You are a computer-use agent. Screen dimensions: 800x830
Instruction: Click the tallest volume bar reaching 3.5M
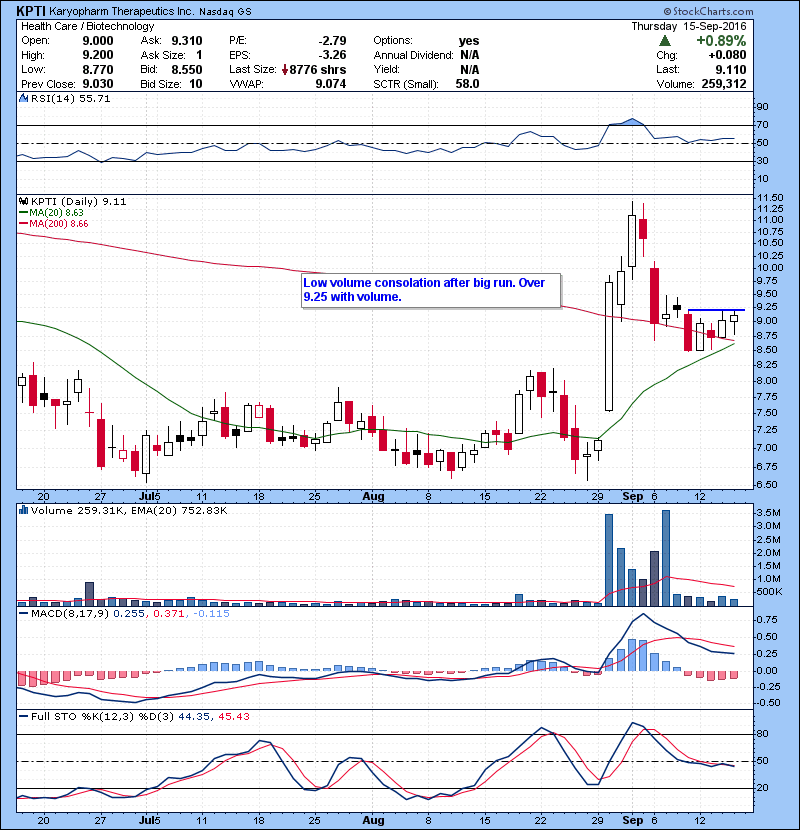point(666,558)
